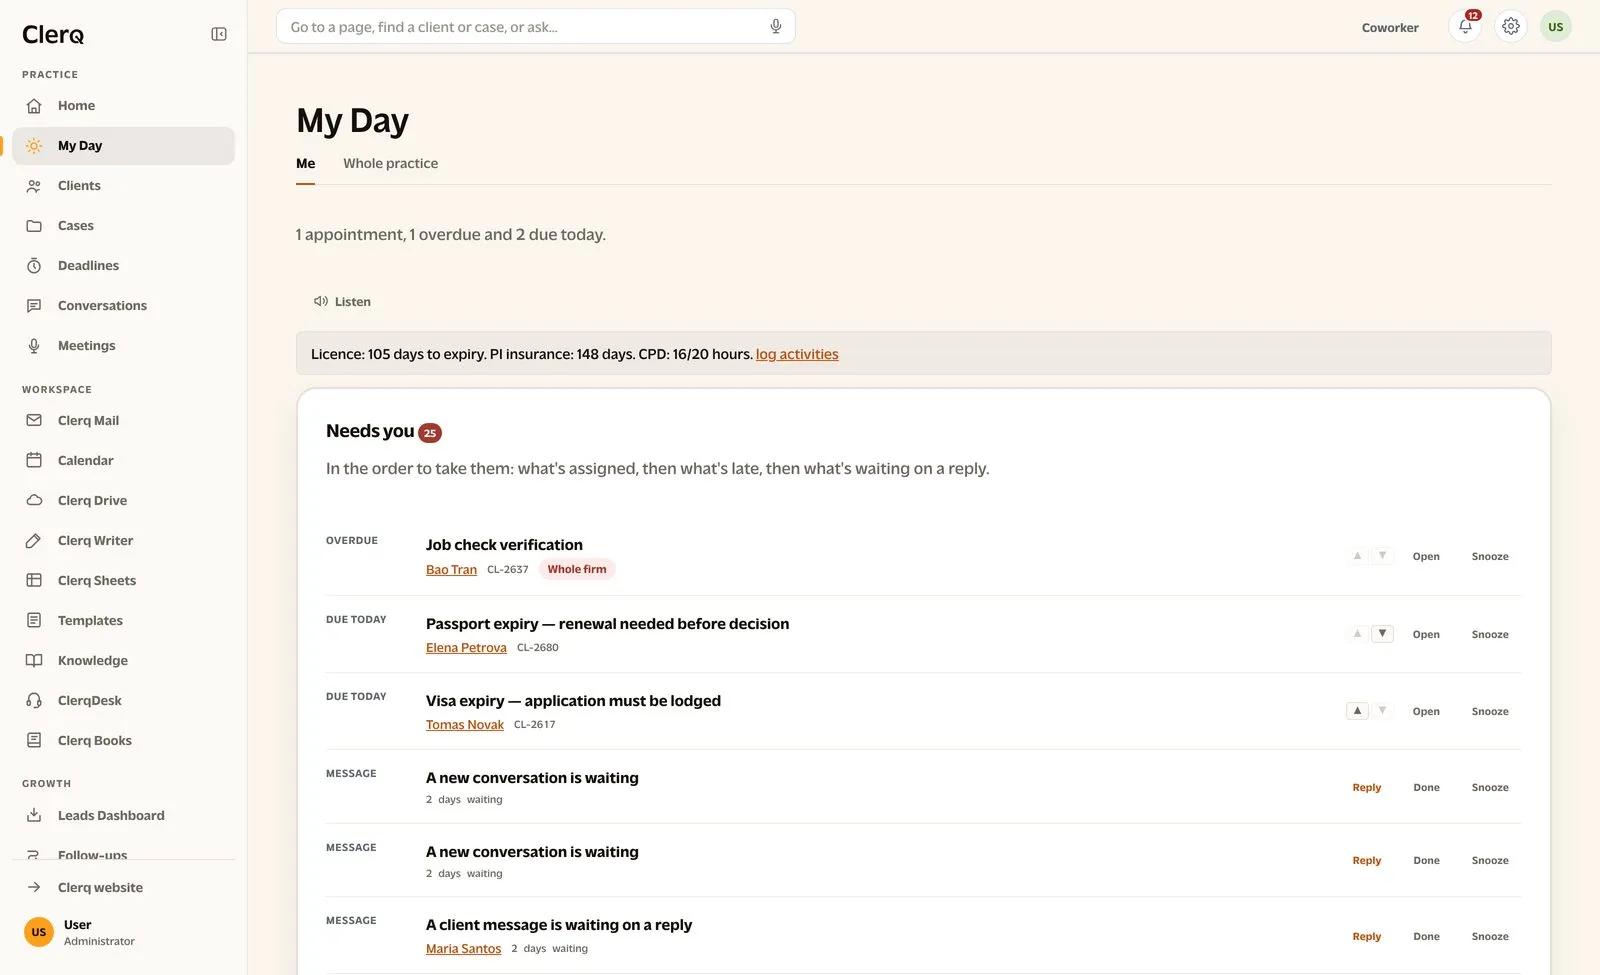1600x975 pixels.
Task: Open the settings gear icon
Action: pyautogui.click(x=1511, y=27)
